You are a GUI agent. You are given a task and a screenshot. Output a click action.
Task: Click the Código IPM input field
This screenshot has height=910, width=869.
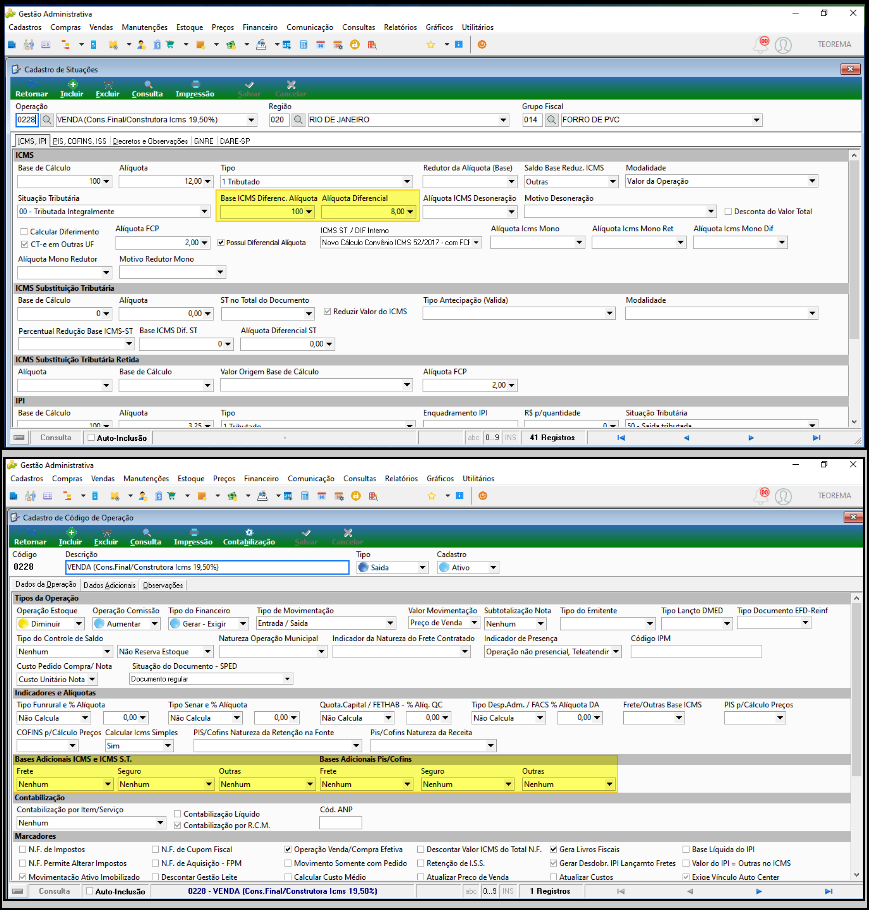[696, 652]
